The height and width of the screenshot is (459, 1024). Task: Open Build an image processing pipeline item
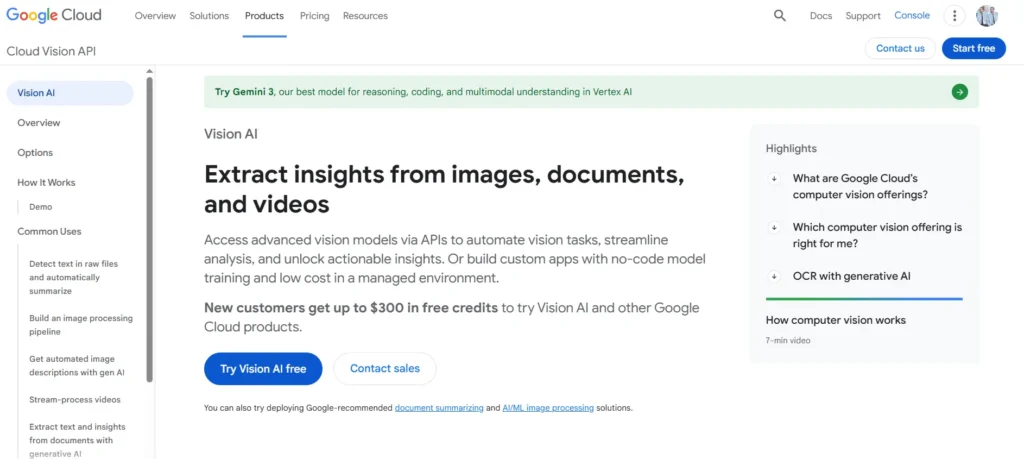[81, 325]
